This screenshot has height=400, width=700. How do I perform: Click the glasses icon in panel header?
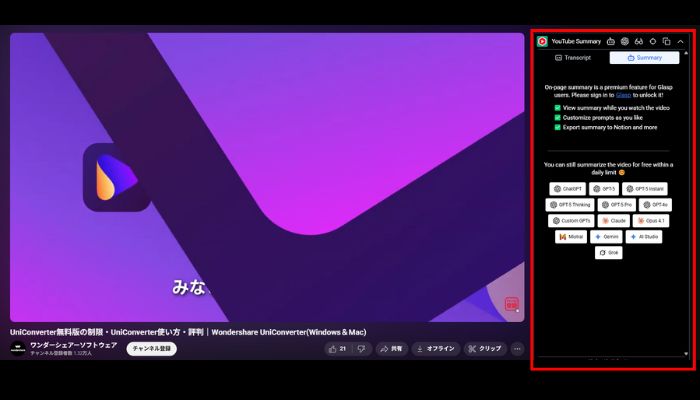pyautogui.click(x=639, y=42)
